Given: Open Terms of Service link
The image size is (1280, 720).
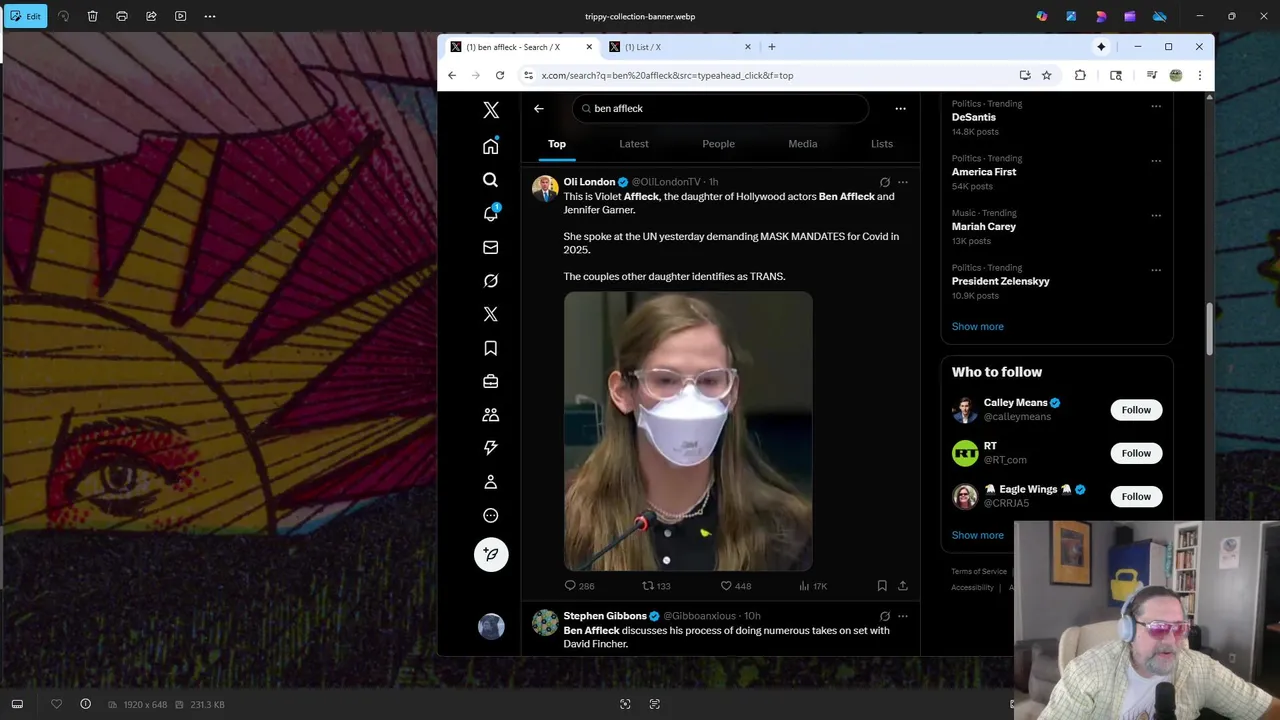Looking at the screenshot, I should coord(978,572).
